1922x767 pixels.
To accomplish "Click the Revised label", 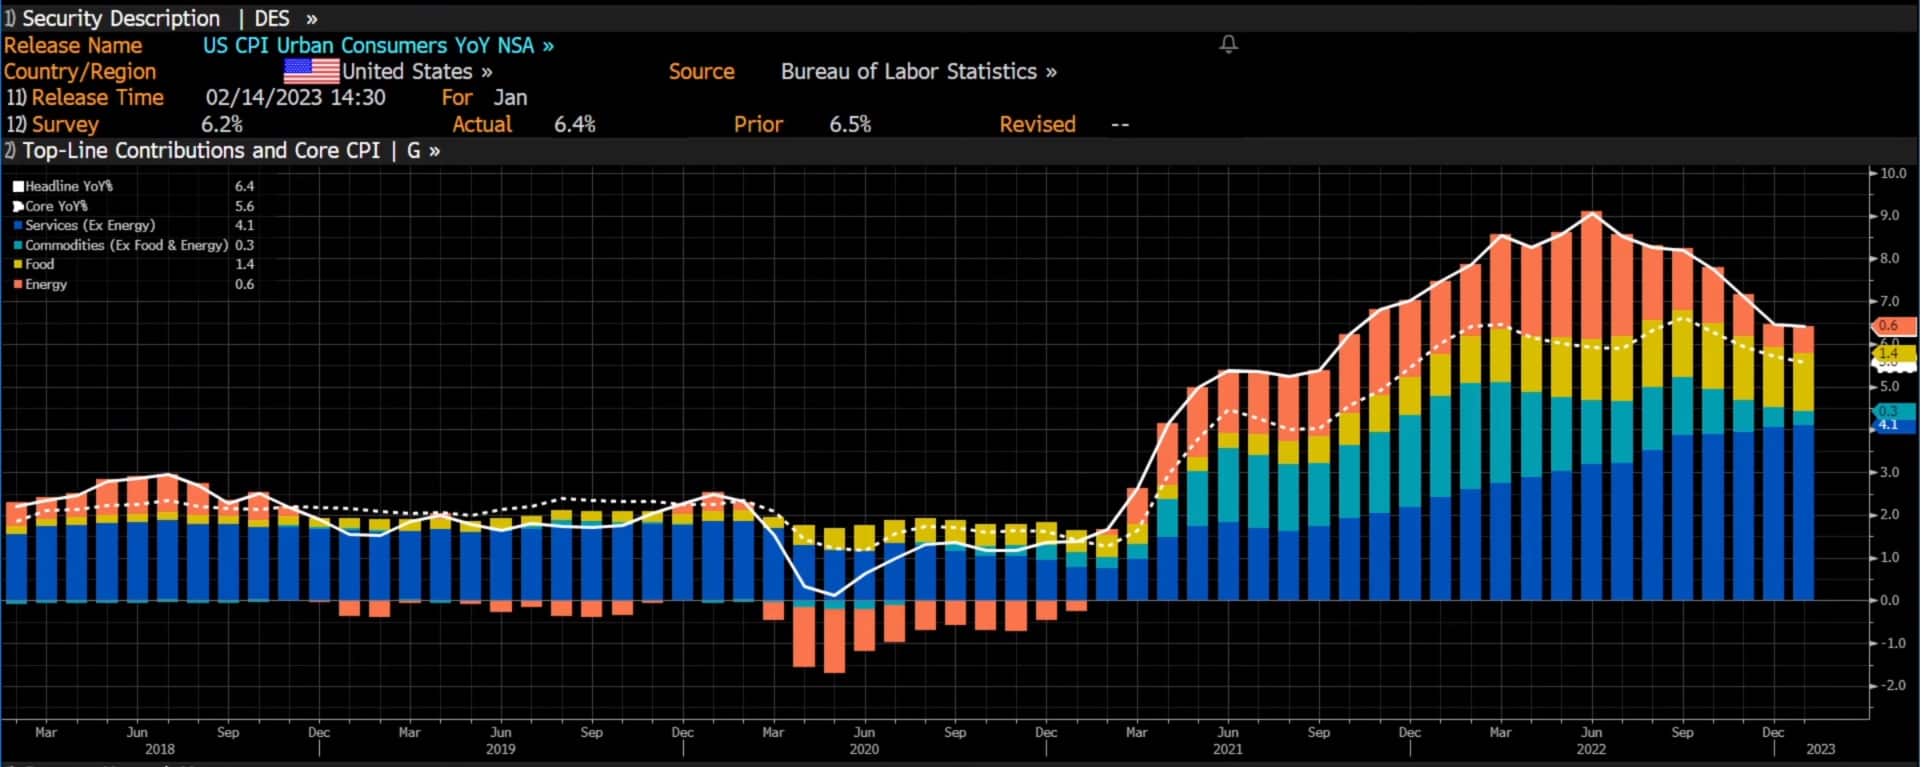I will point(1038,124).
